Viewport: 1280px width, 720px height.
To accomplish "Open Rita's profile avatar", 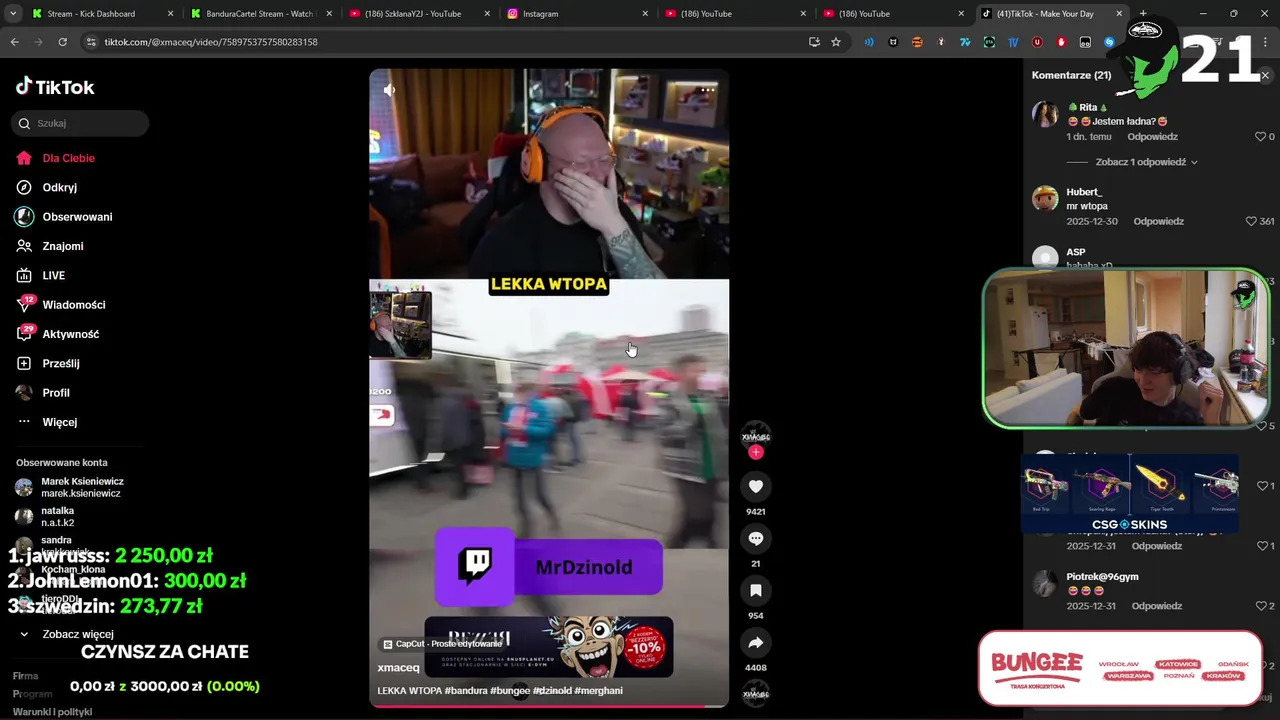I will [x=1045, y=113].
